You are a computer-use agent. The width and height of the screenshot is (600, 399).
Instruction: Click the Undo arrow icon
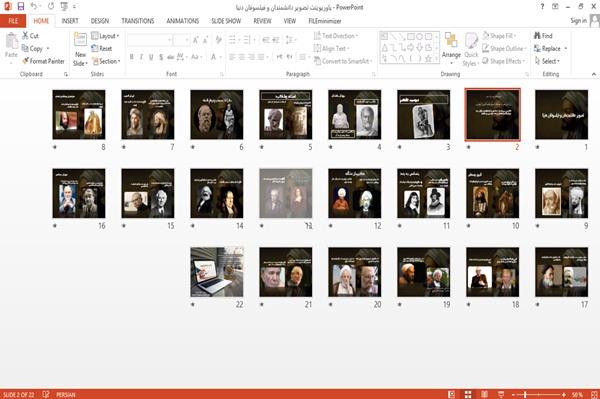point(34,7)
